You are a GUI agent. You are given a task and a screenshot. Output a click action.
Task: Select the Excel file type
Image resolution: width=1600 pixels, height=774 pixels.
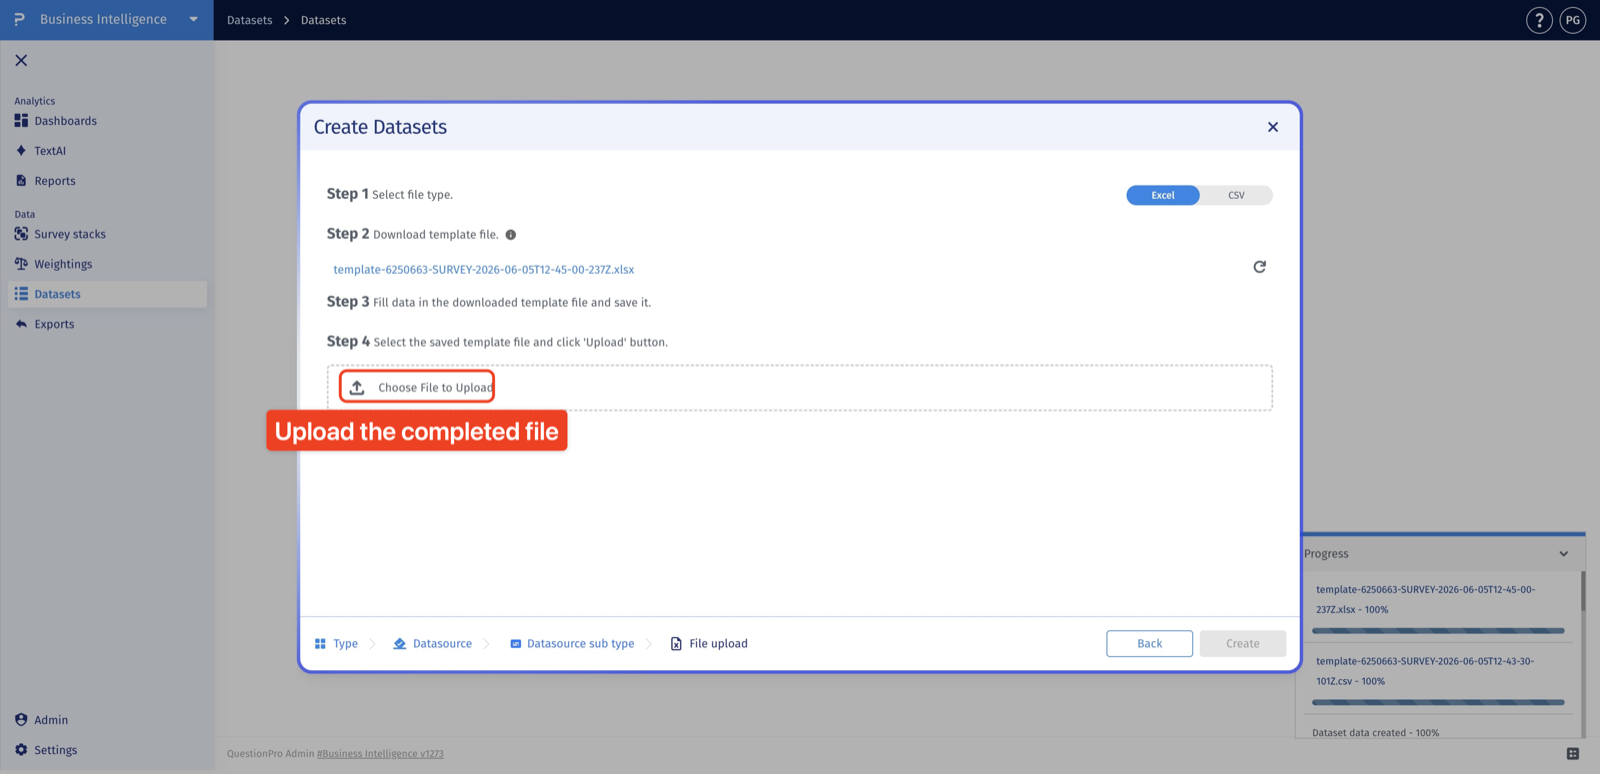tap(1163, 195)
